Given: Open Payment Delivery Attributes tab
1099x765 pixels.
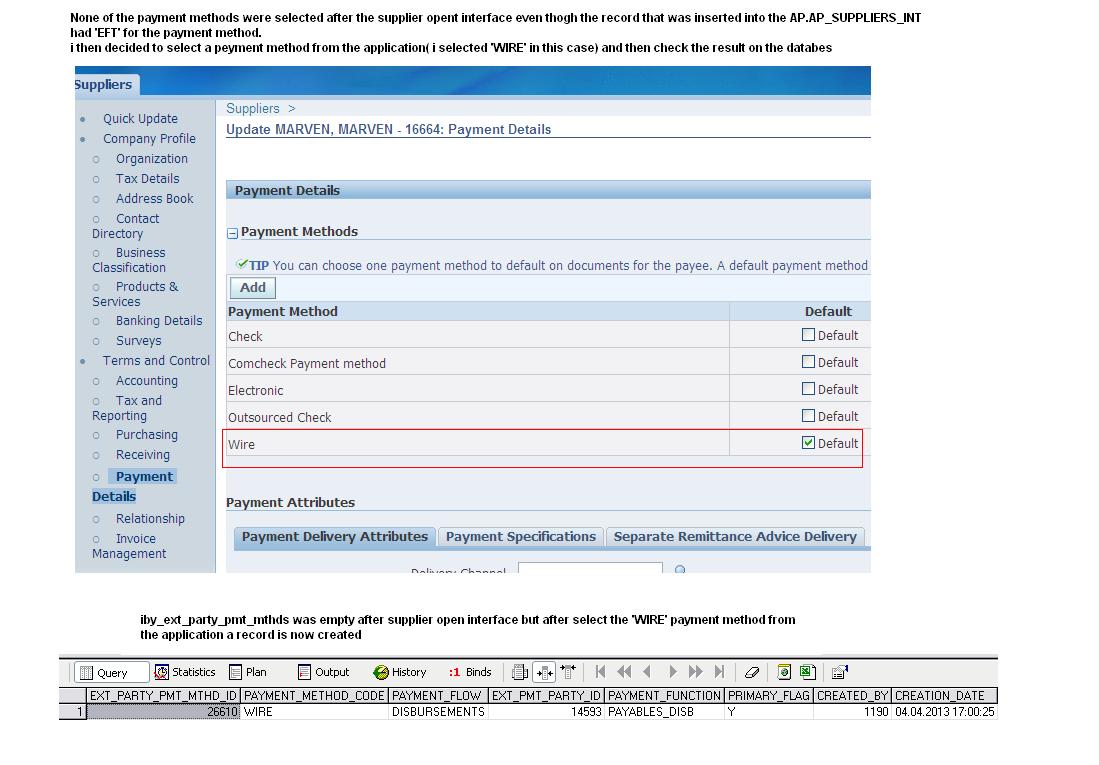Looking at the screenshot, I should (x=334, y=536).
